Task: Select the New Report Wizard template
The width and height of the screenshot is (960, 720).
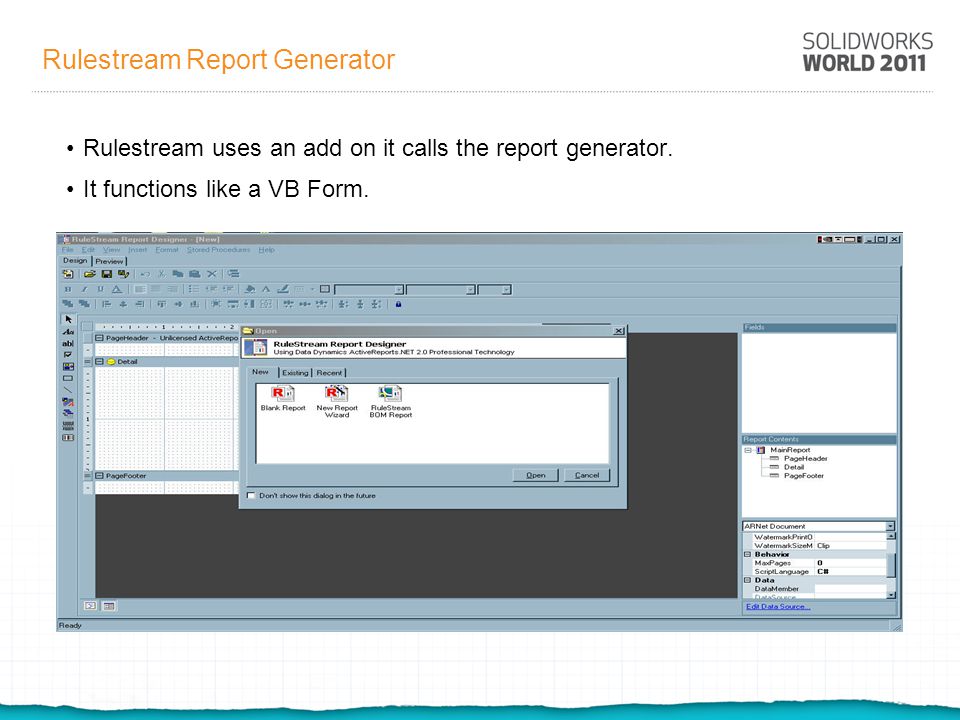Action: 337,402
